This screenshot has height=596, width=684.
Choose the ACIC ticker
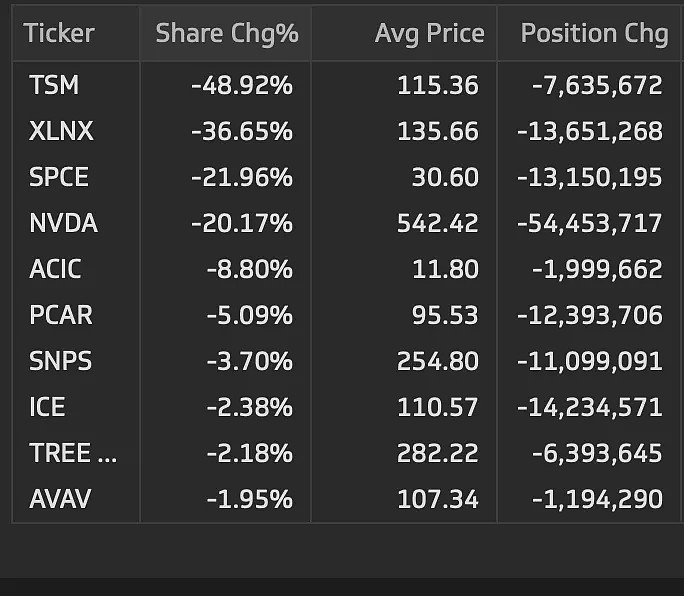pos(55,269)
